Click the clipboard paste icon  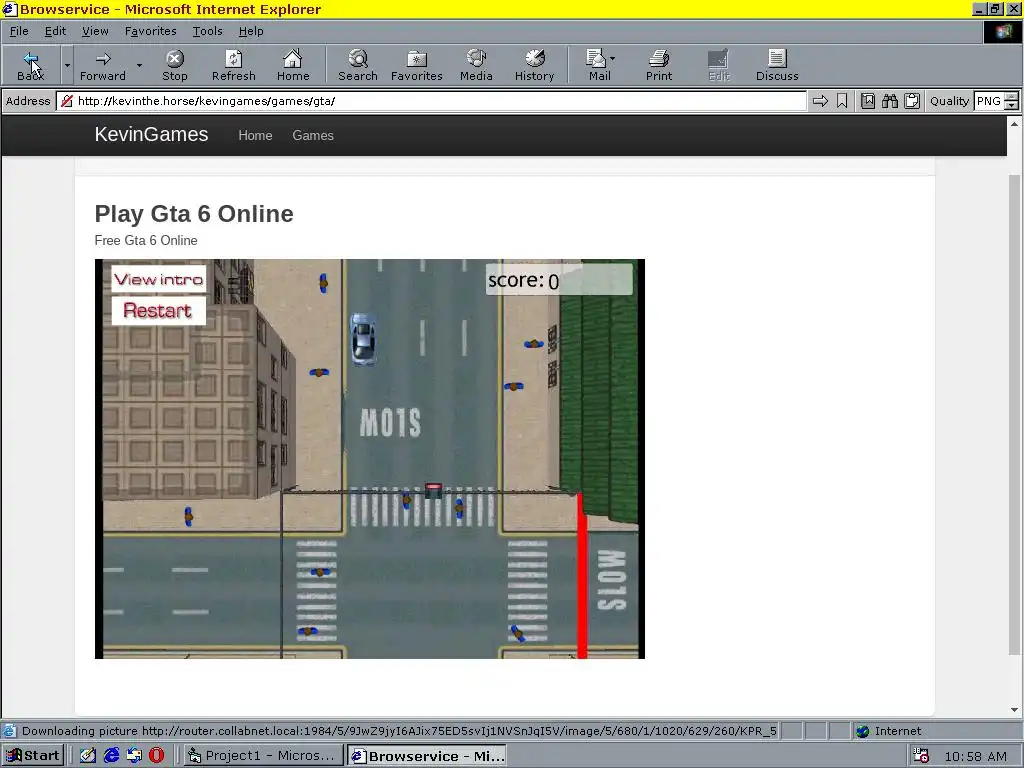click(x=912, y=101)
